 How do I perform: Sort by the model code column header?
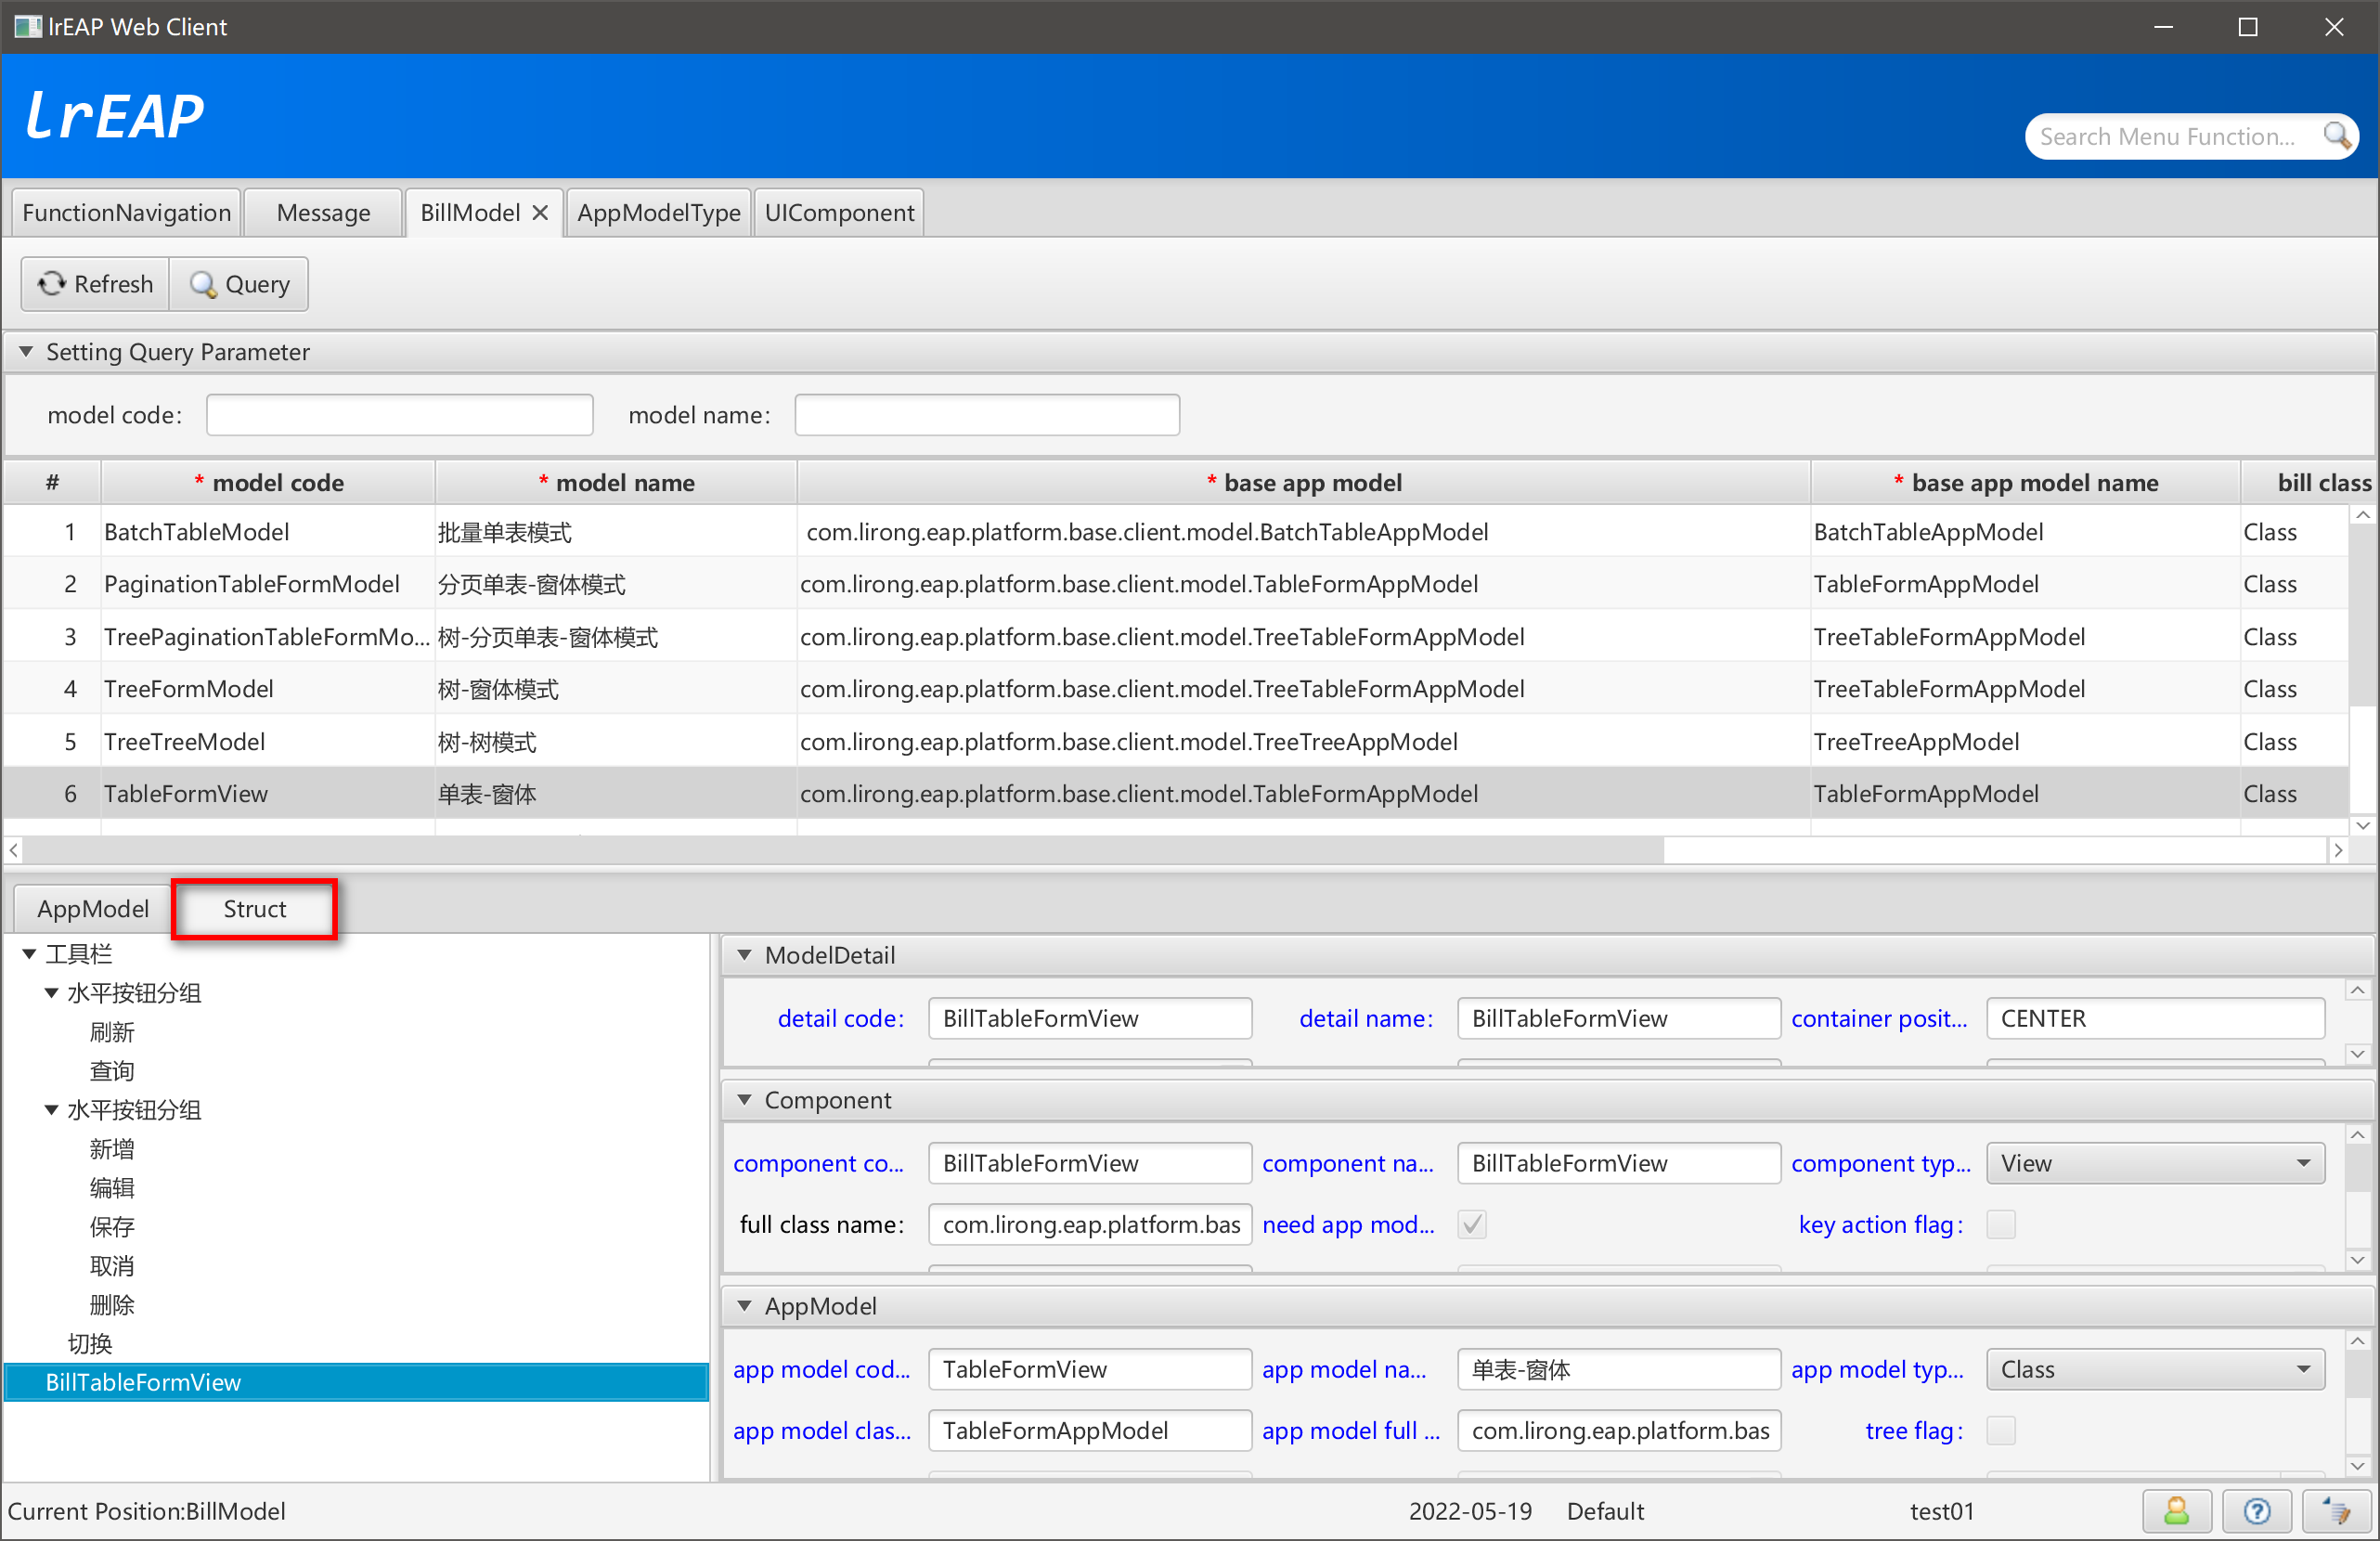[268, 483]
